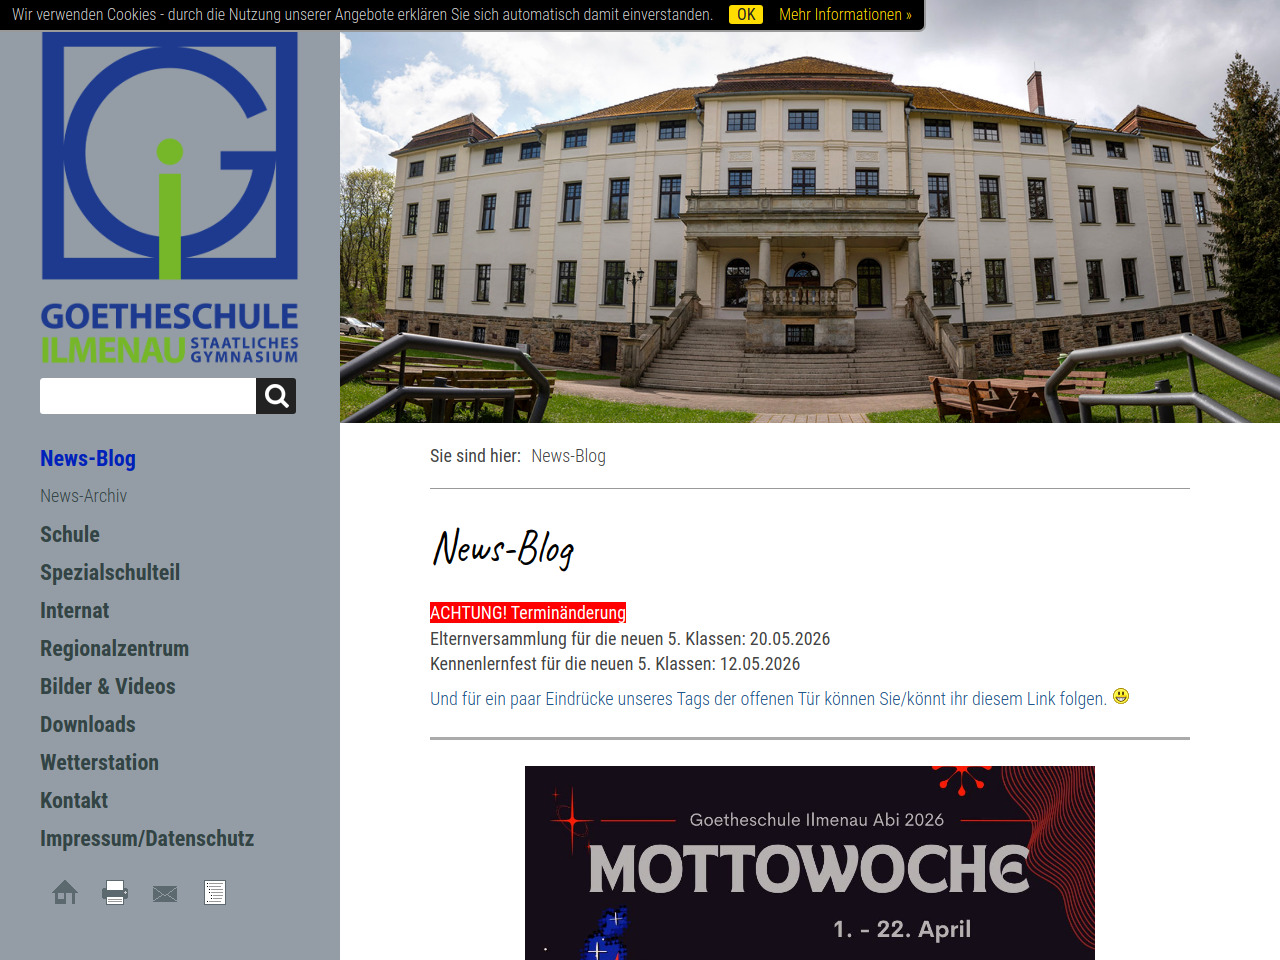Open the Mottowoche Abi 2026 banner image
The image size is (1280, 960).
pos(810,863)
